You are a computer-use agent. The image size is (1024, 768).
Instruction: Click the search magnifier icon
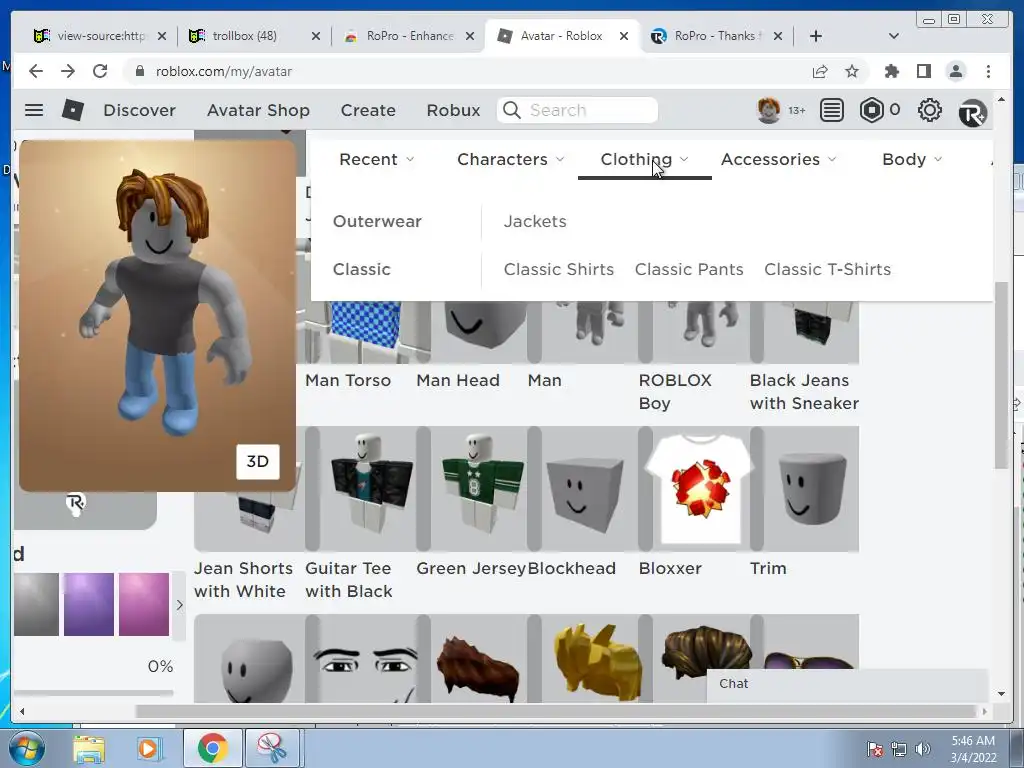(x=512, y=110)
